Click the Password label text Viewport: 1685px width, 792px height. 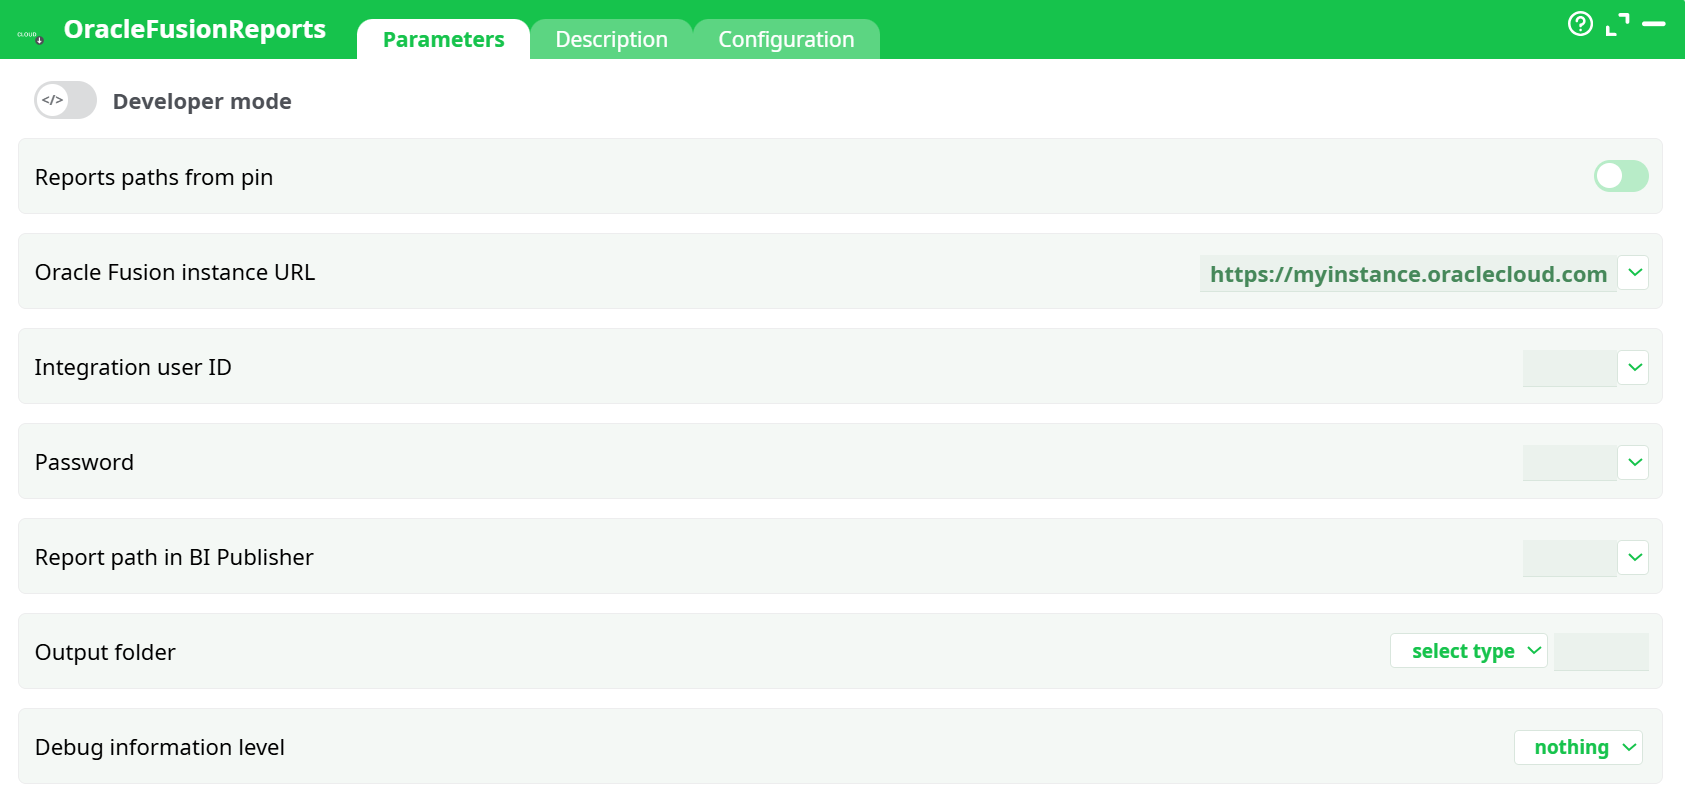84,462
